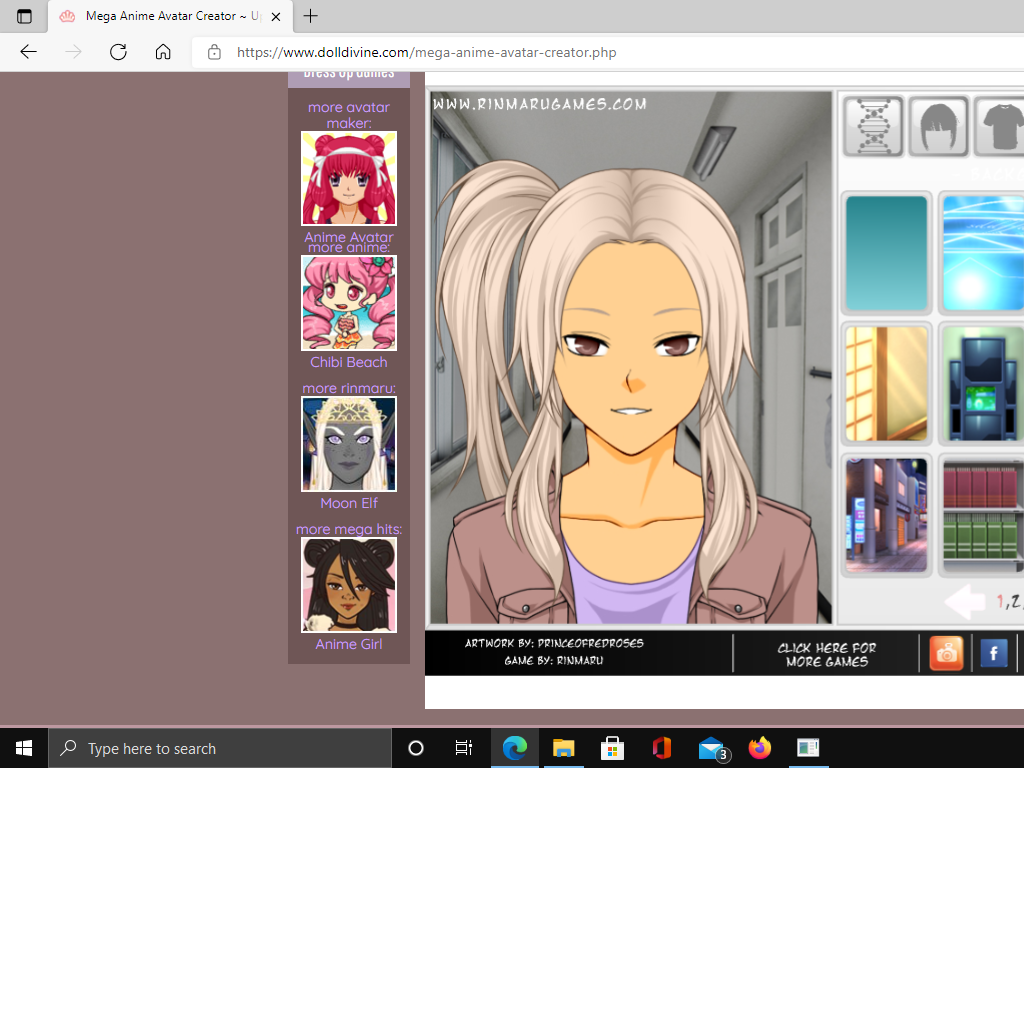Open the Windows Start menu
1024x1024 pixels.
[x=24, y=748]
